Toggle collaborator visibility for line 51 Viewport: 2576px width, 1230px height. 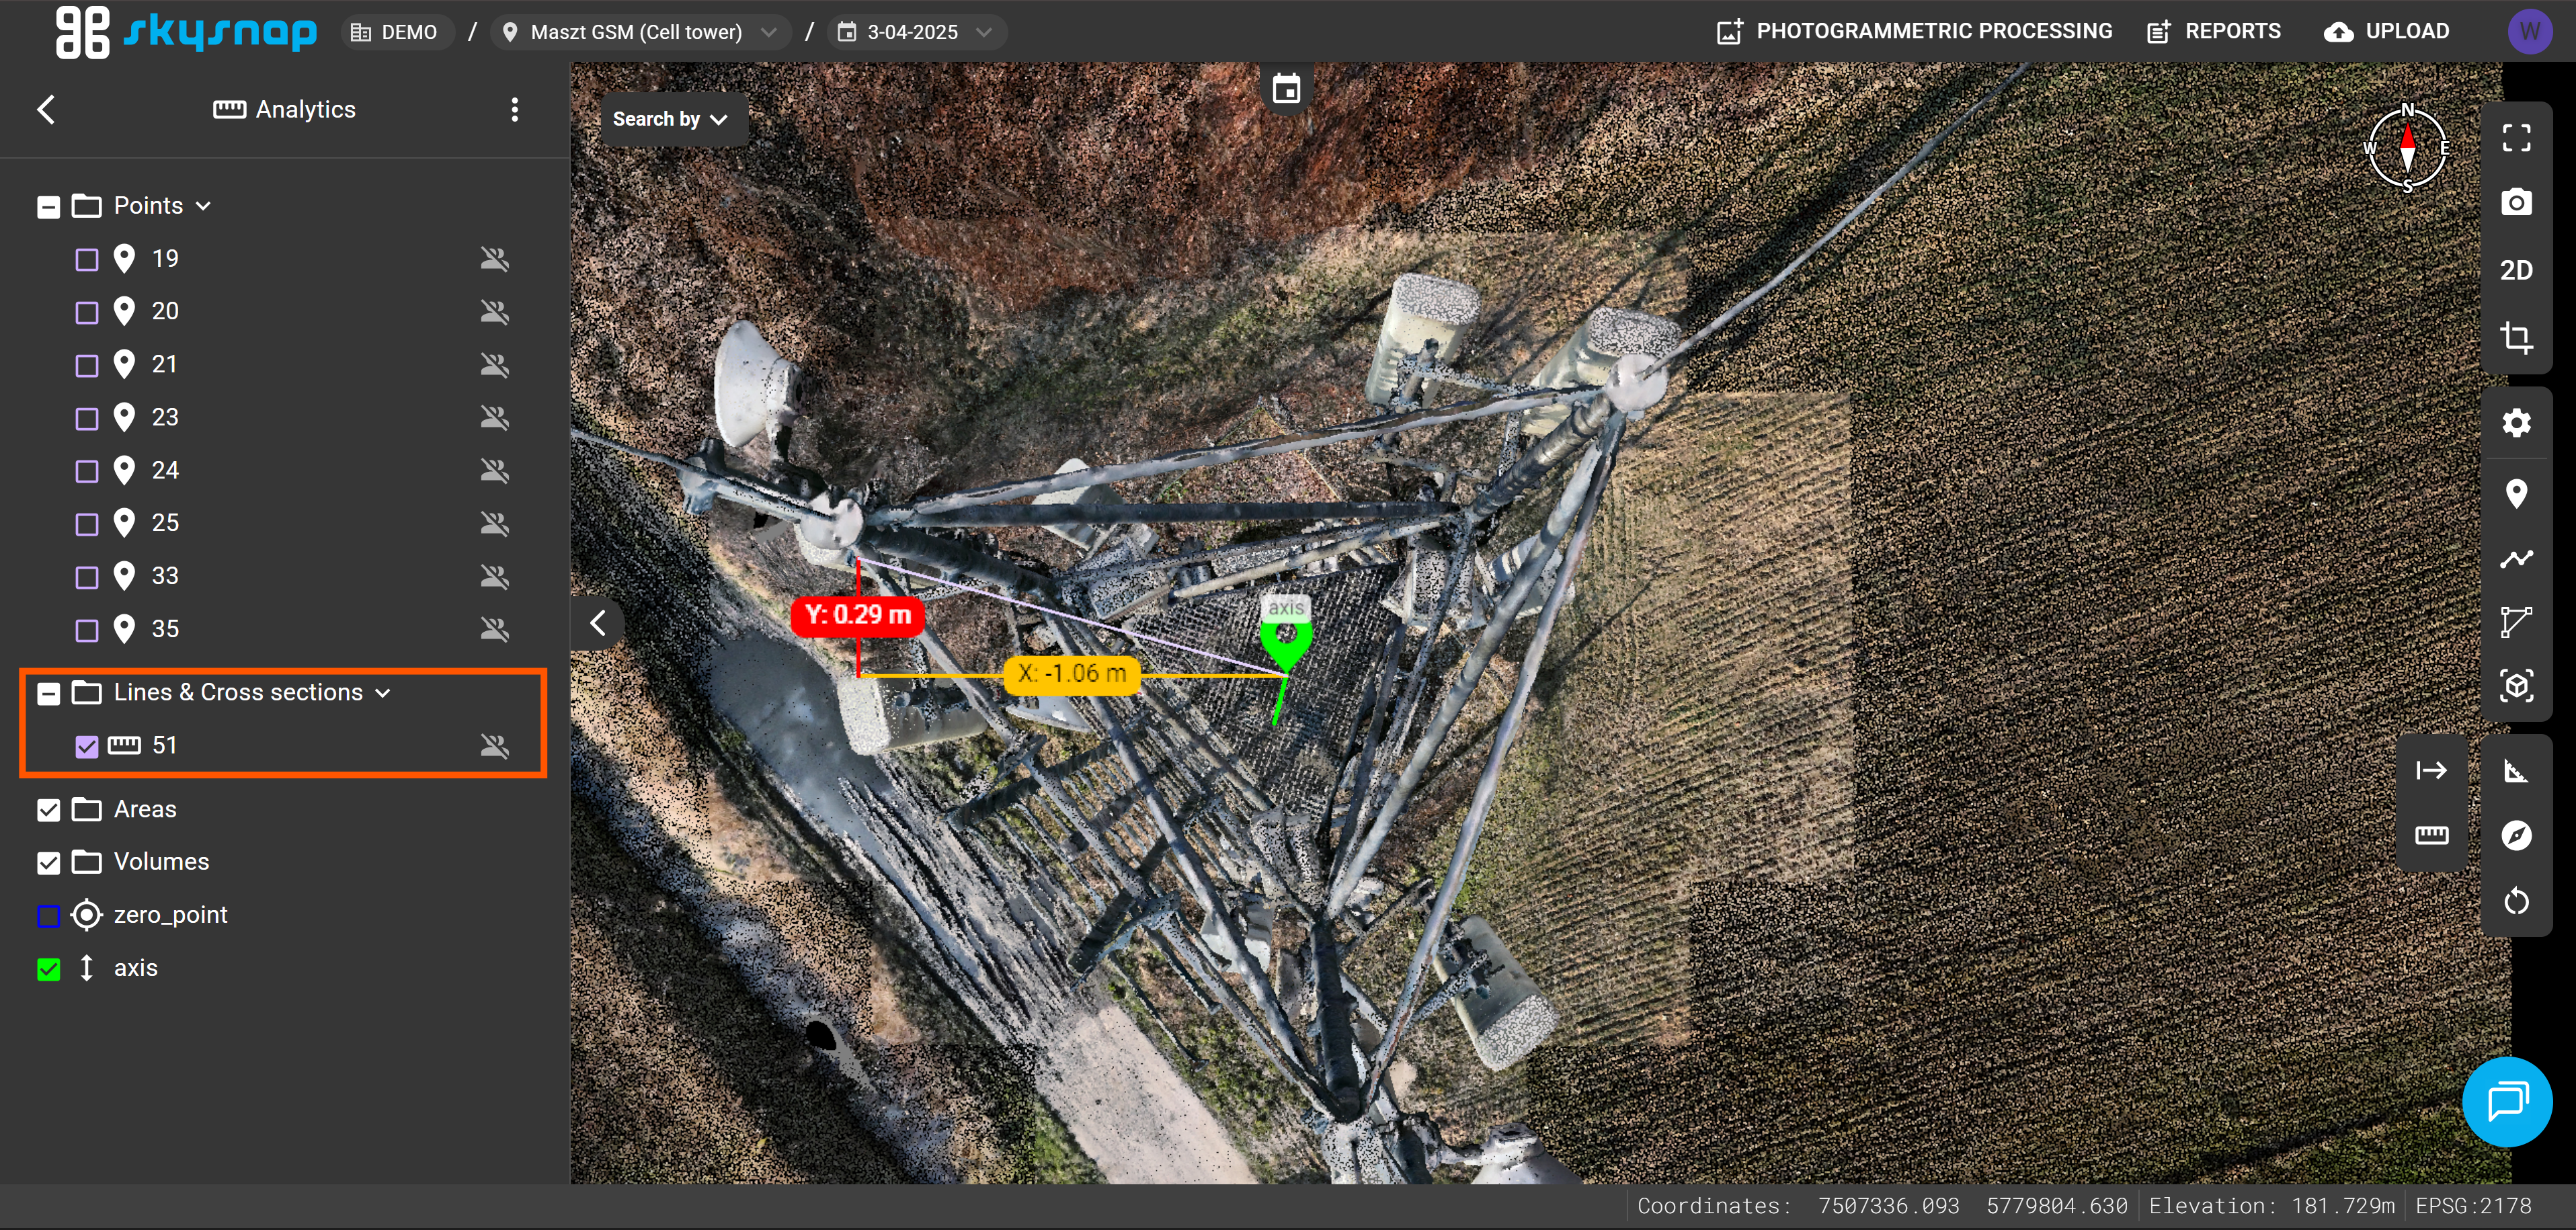[494, 746]
